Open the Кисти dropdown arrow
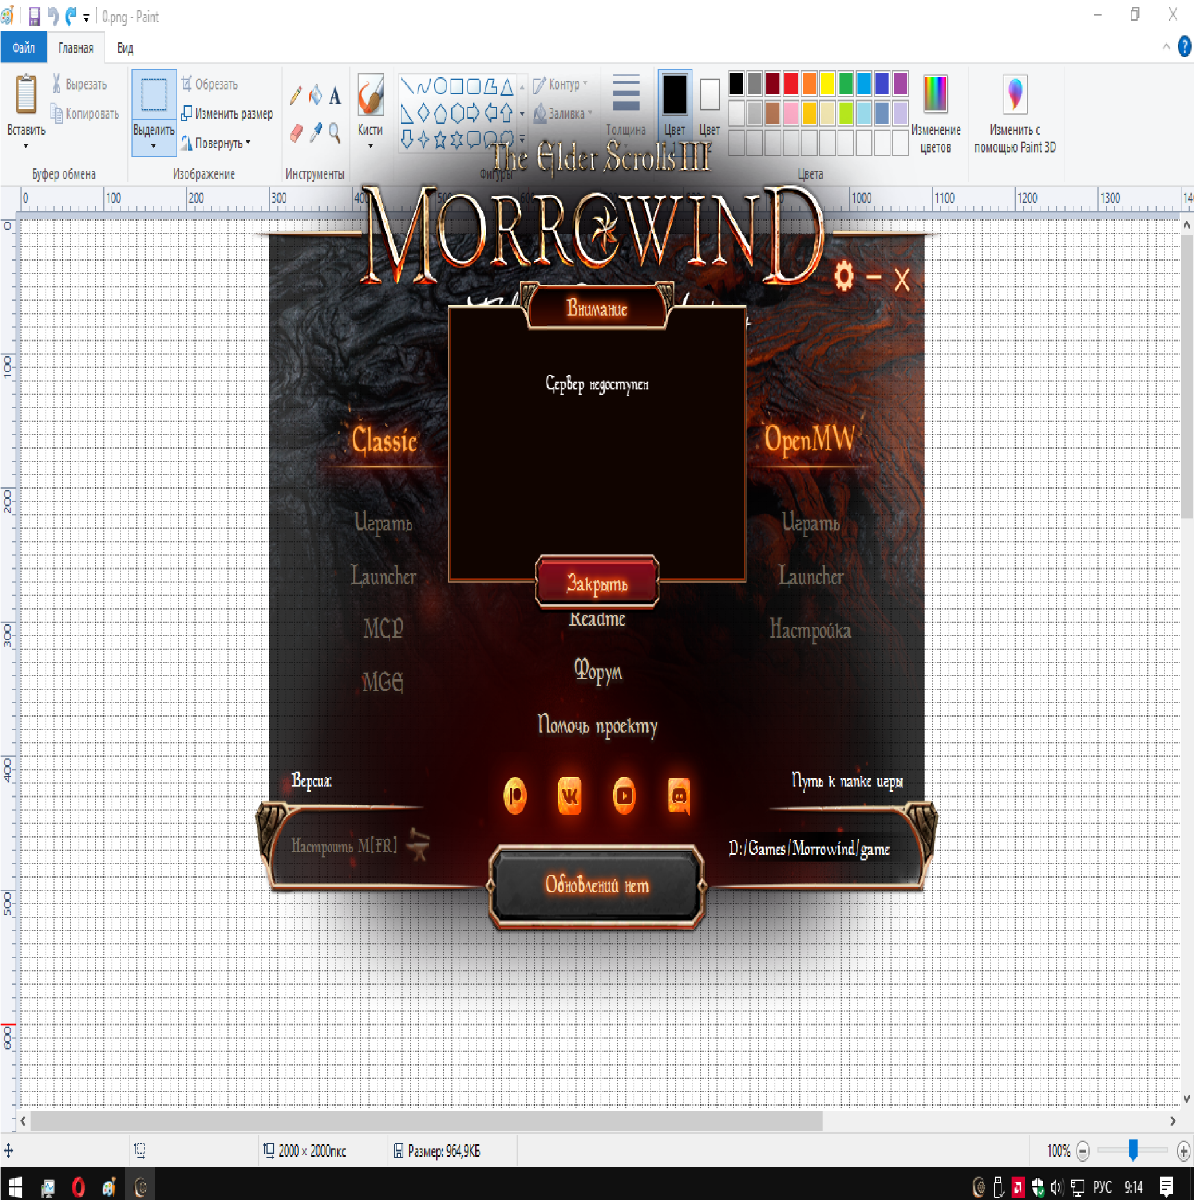This screenshot has height=1200, width=1200. tap(371, 146)
